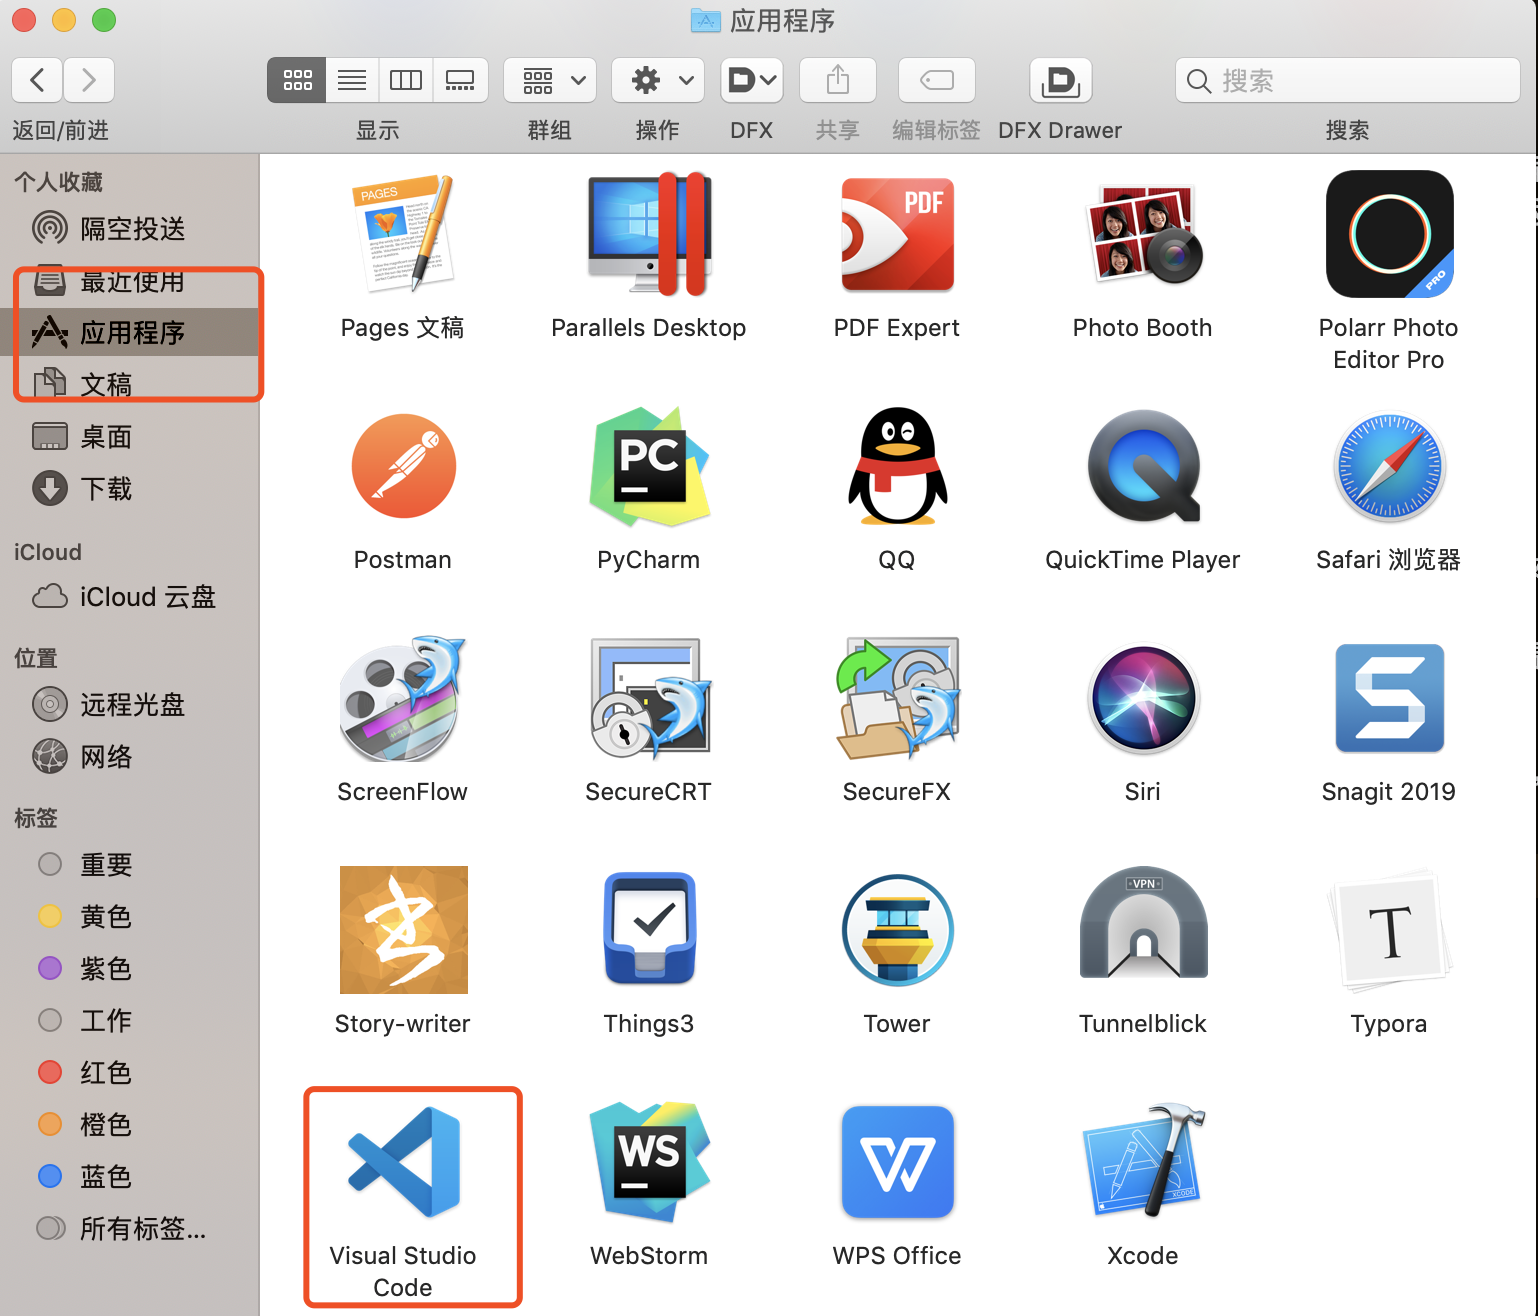Open the Photo Booth app icon

pos(1143,234)
